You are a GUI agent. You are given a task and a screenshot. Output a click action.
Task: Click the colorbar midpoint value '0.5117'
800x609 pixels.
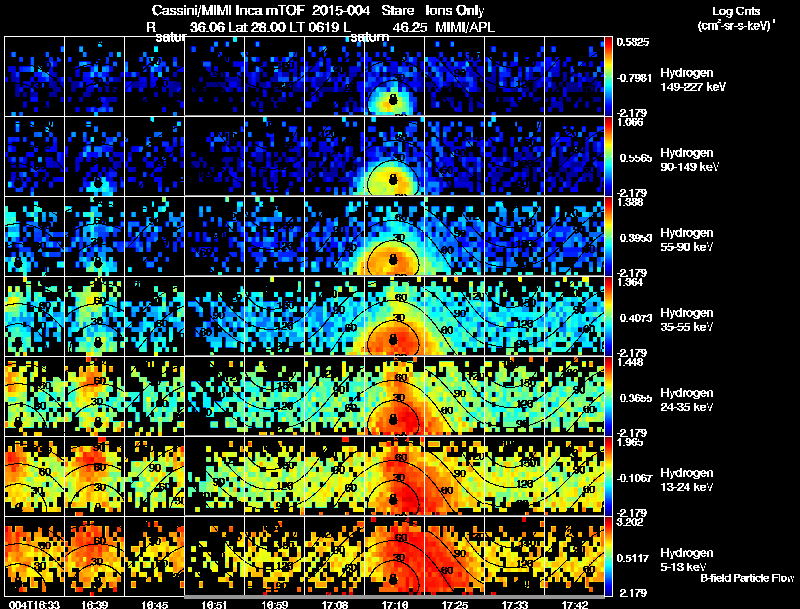(x=635, y=559)
